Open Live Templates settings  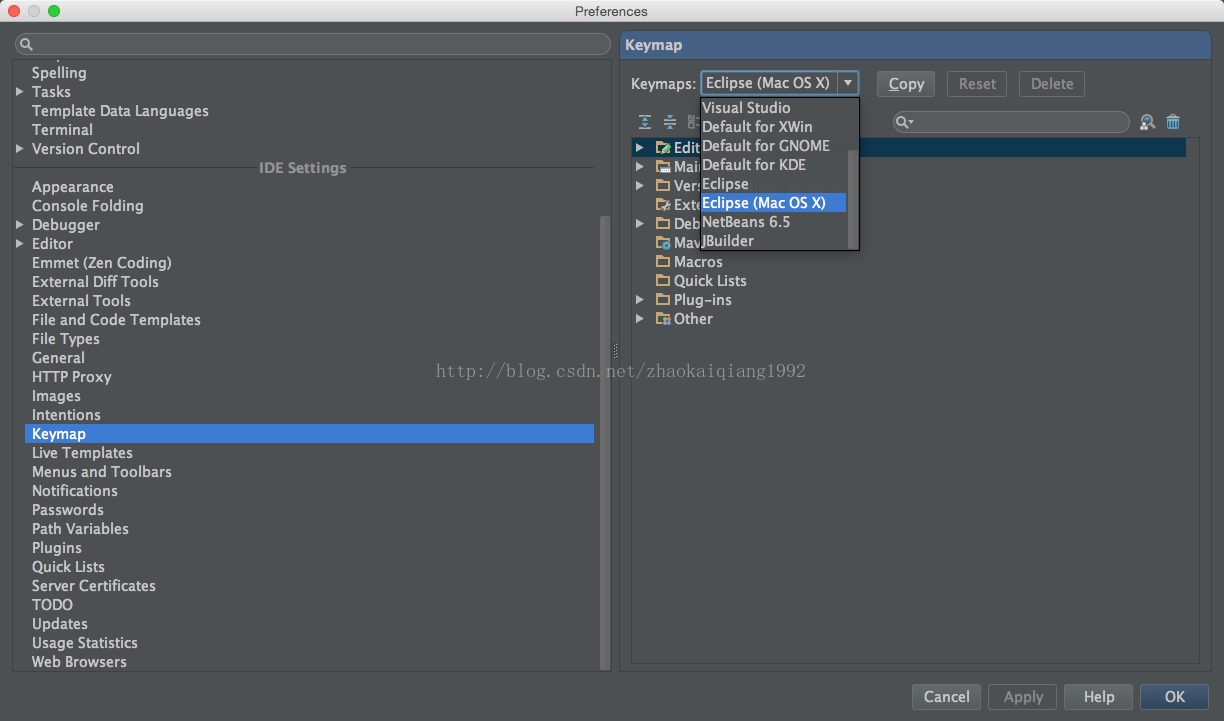(x=82, y=453)
